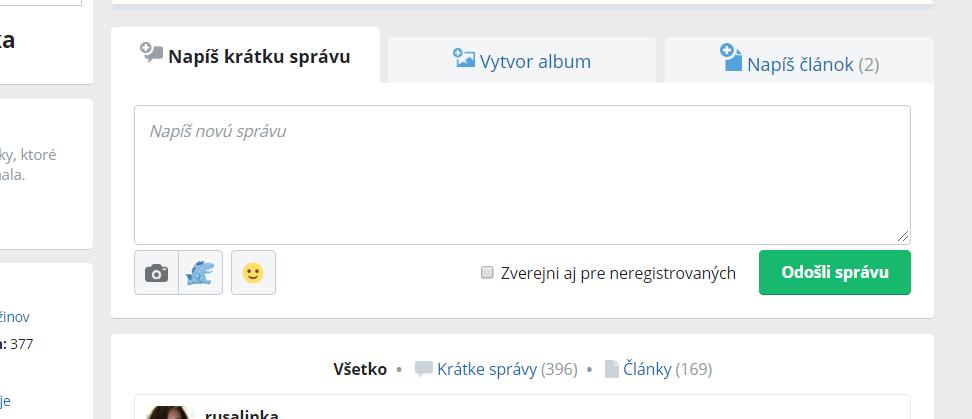Open rusalinka's profile avatar
This screenshot has height=419, width=972.
point(168,412)
